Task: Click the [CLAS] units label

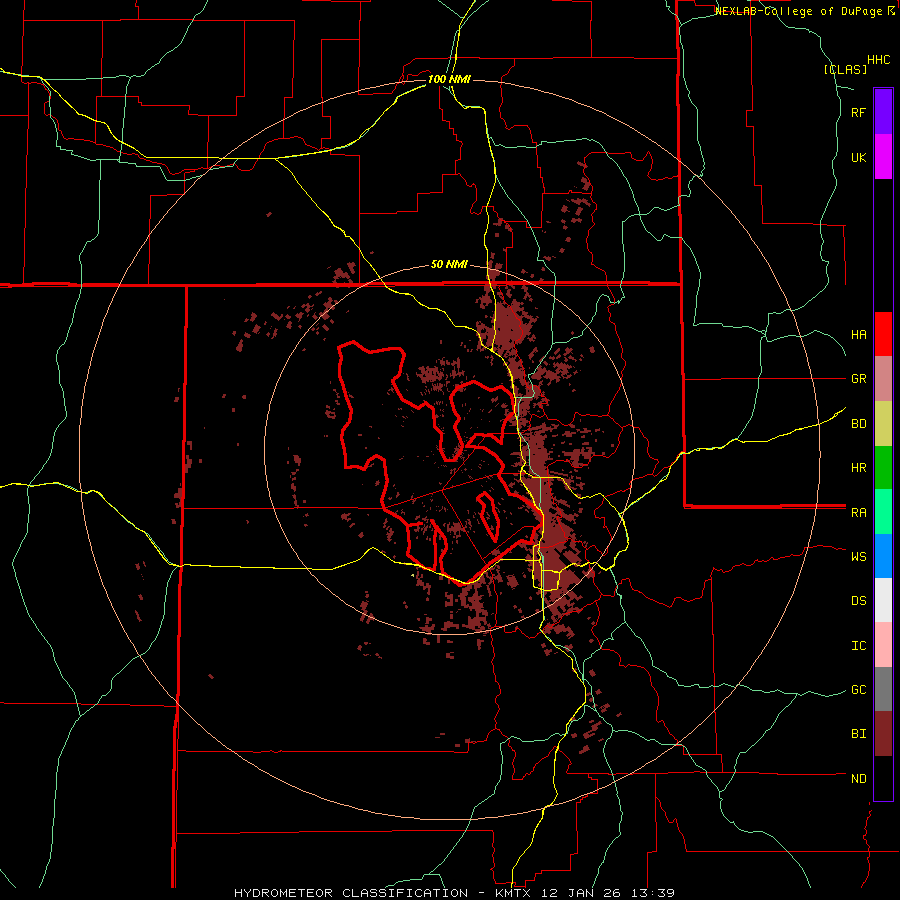Action: click(x=845, y=69)
